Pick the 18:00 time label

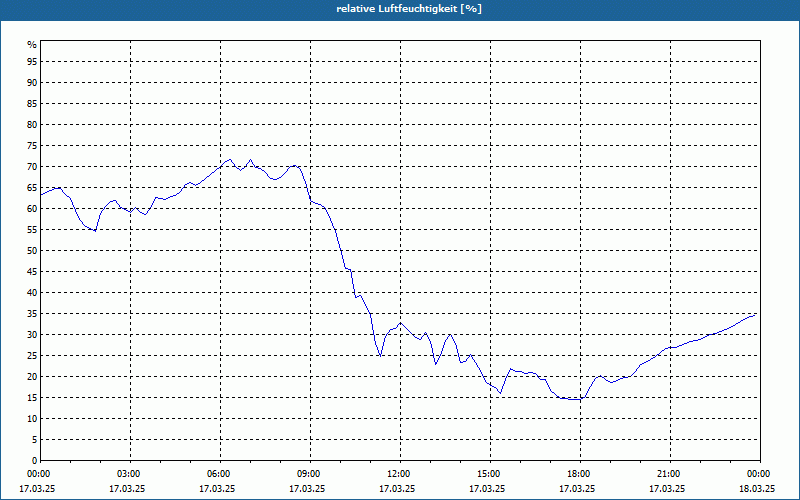580,474
